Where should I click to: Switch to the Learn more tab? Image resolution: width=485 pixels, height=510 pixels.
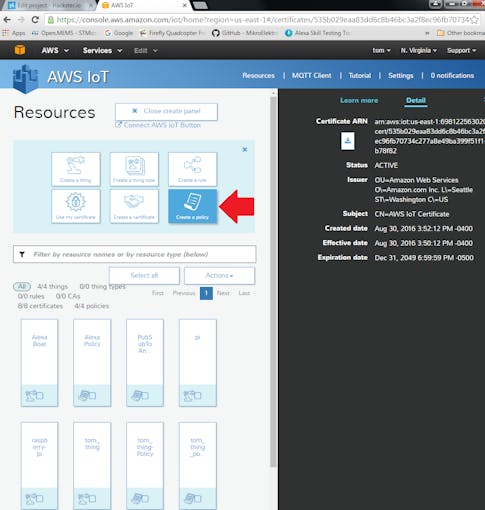point(359,100)
